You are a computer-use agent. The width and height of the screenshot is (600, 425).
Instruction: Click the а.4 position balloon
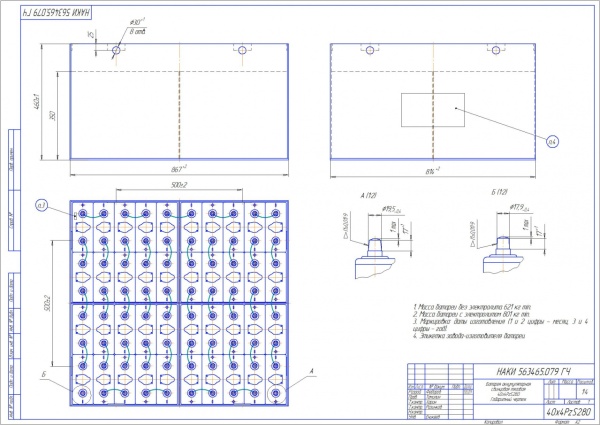tap(551, 144)
